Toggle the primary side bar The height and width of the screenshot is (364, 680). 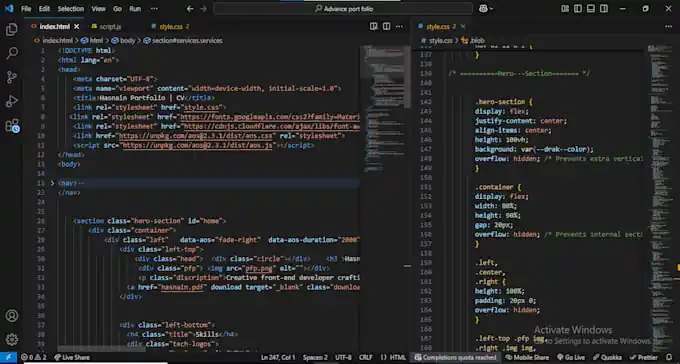click(x=578, y=9)
